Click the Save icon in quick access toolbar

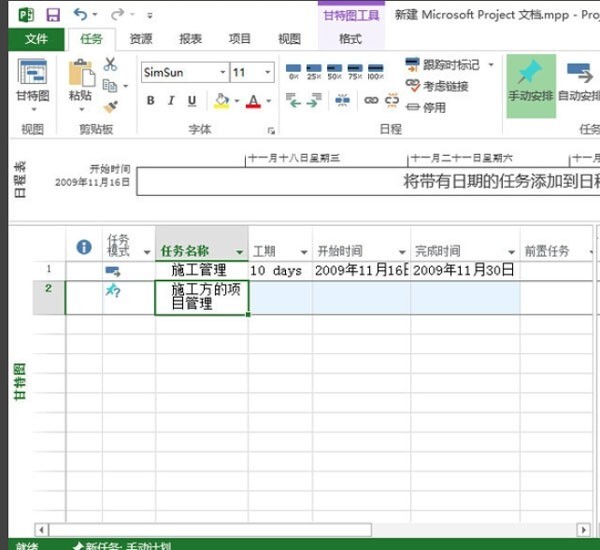click(52, 14)
